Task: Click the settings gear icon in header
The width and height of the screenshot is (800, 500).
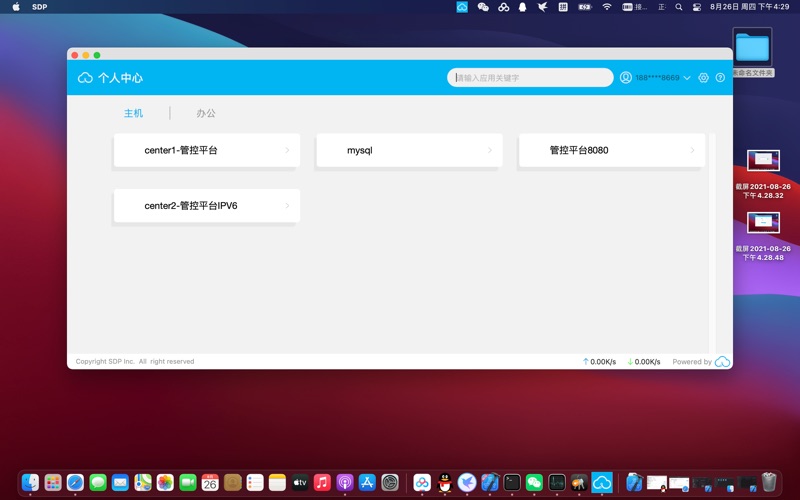Action: point(703,78)
